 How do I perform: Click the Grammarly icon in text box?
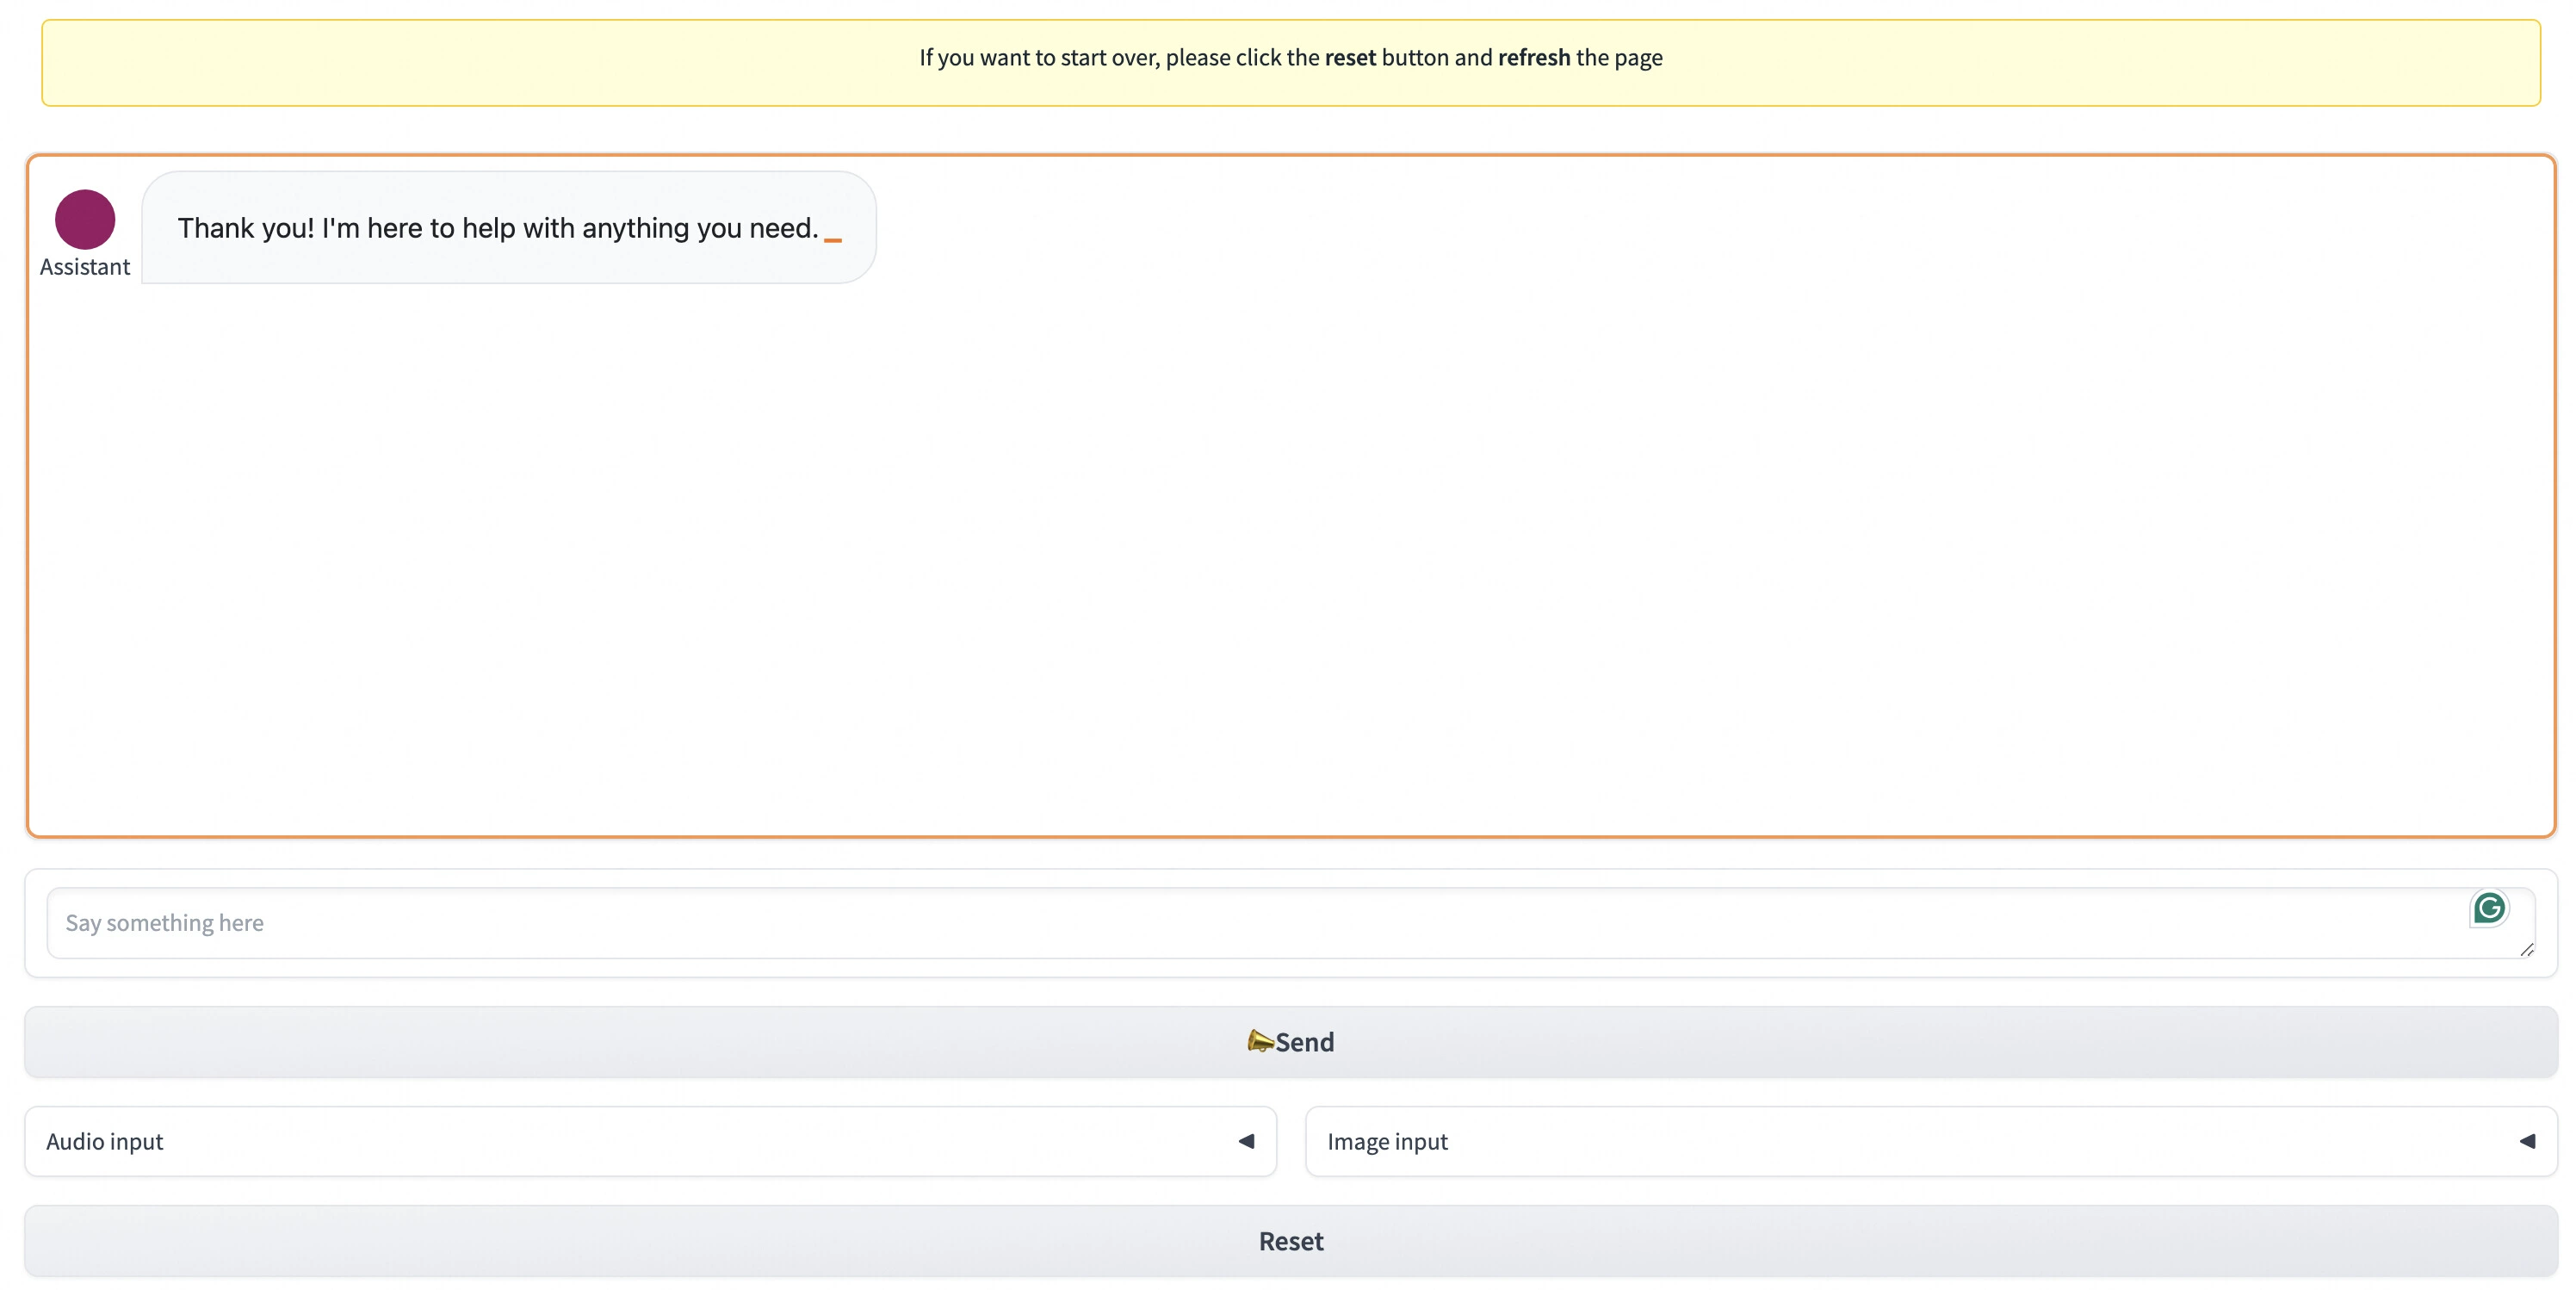click(2488, 908)
